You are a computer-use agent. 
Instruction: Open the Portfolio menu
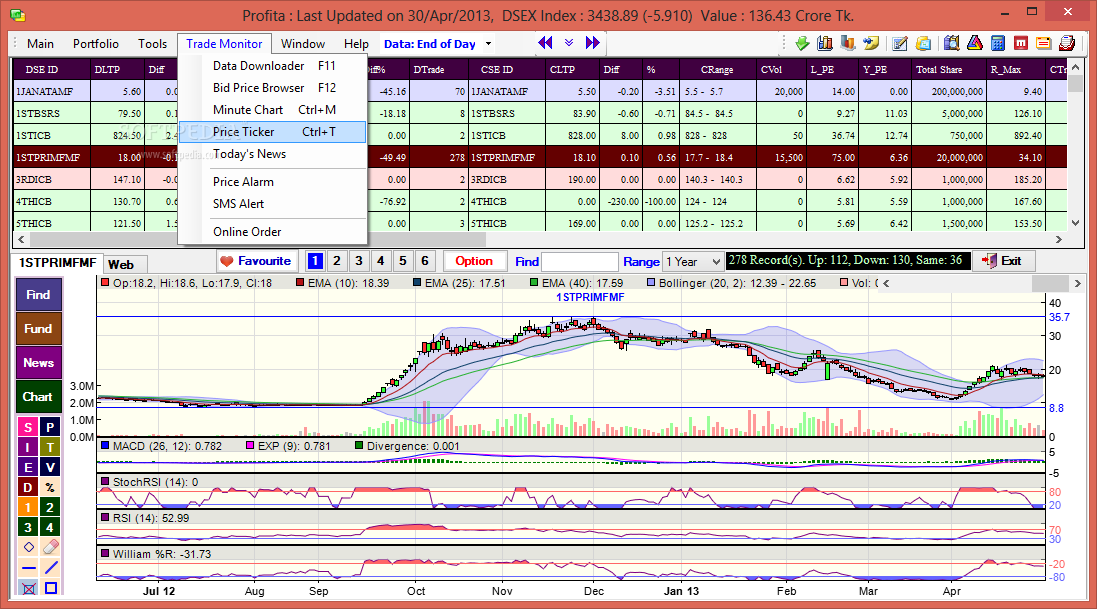pos(96,43)
